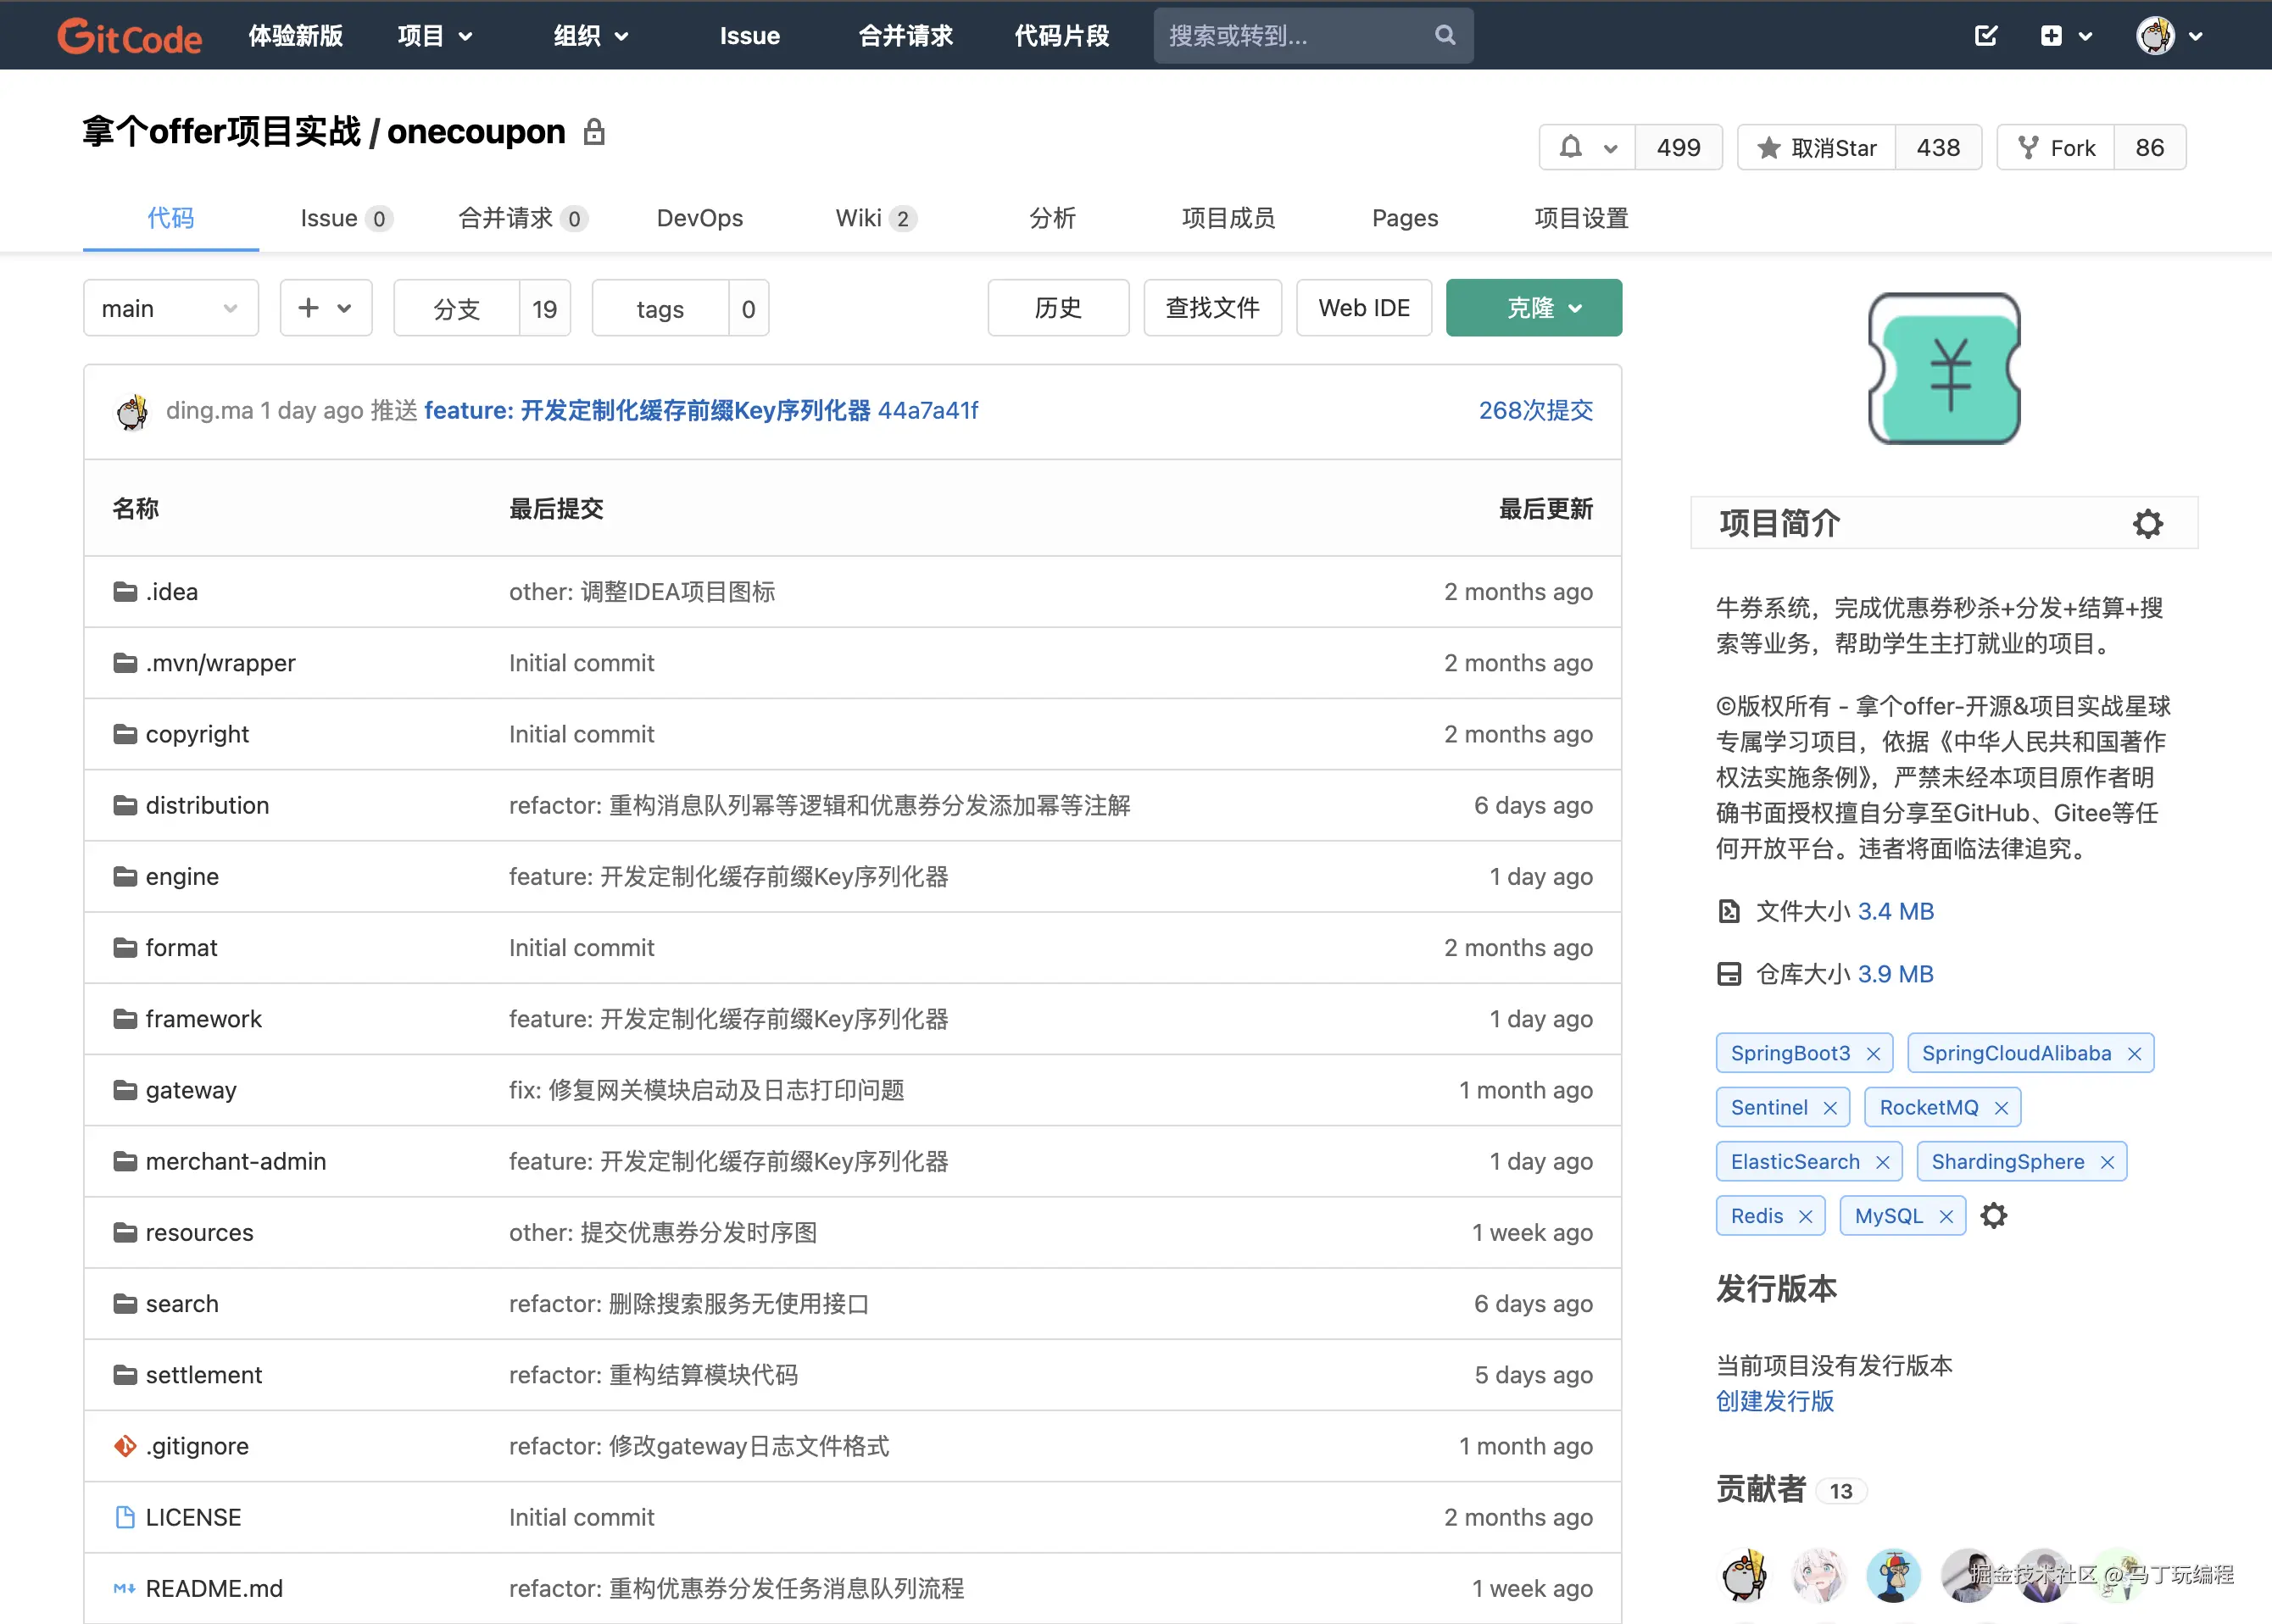Screen dimensions: 2272x1624
Task: Open the 268次提交 commits link
Action: [x=1535, y=410]
